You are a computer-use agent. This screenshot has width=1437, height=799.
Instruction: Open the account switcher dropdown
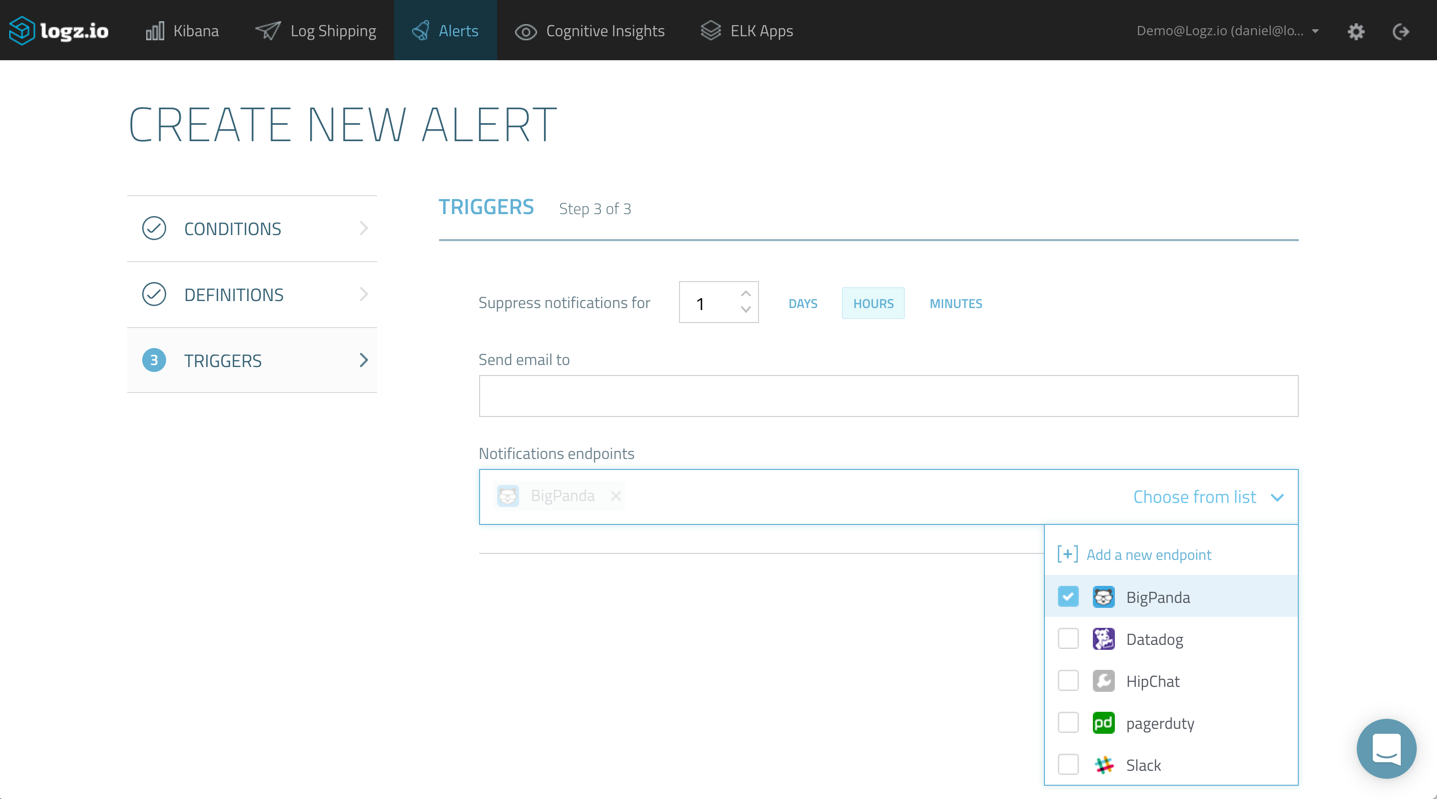click(x=1228, y=31)
